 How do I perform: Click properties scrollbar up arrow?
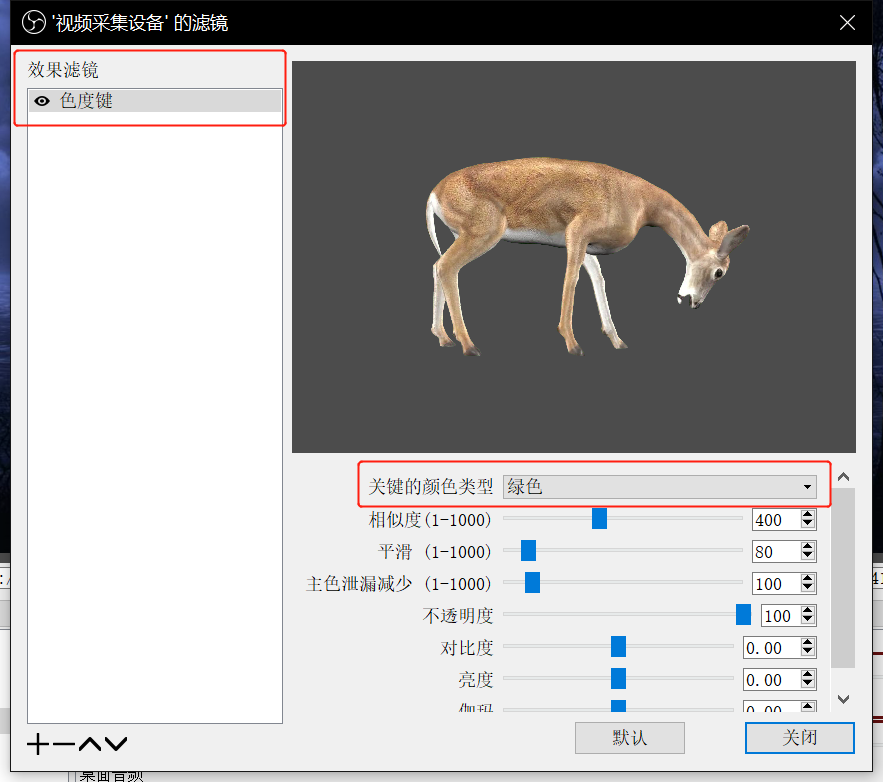(843, 477)
